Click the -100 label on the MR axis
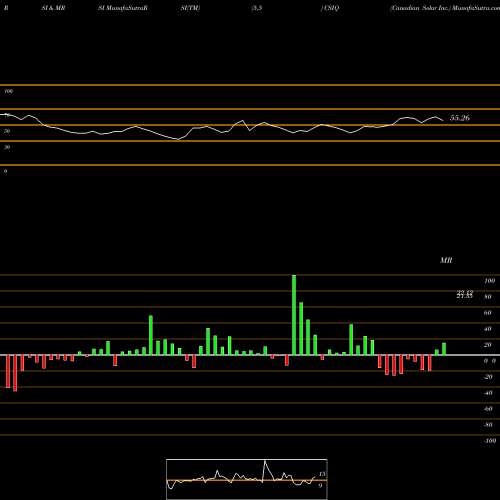This screenshot has height=500, width=500. pyautogui.click(x=490, y=441)
